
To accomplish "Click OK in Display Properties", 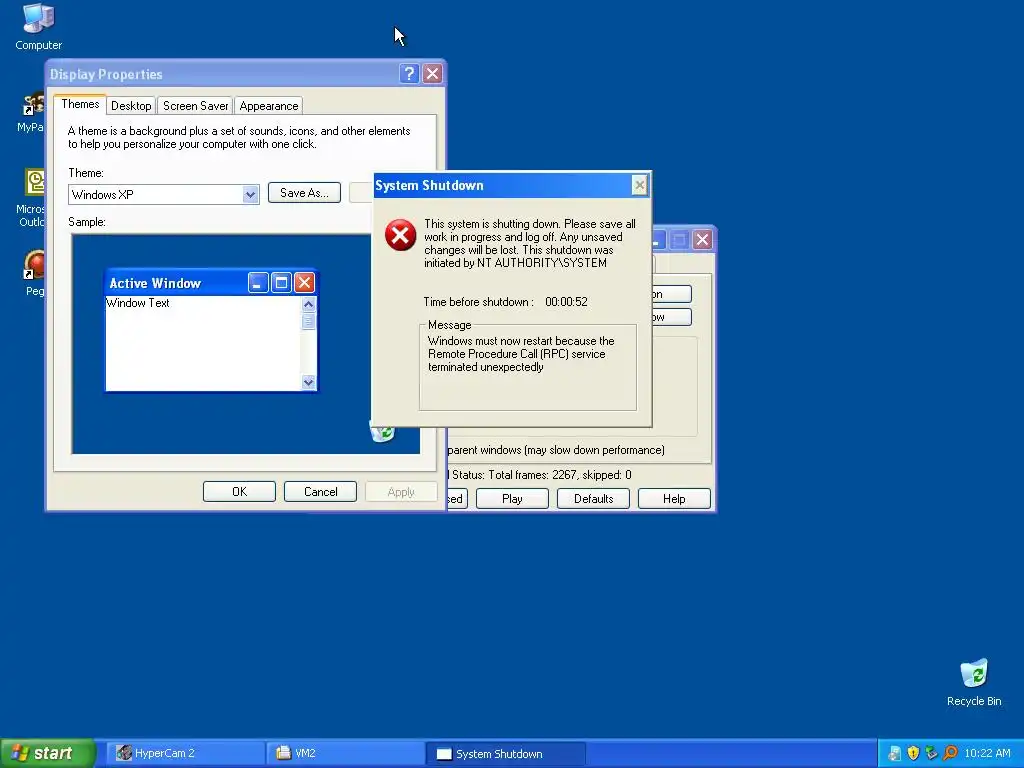I will pyautogui.click(x=239, y=492).
